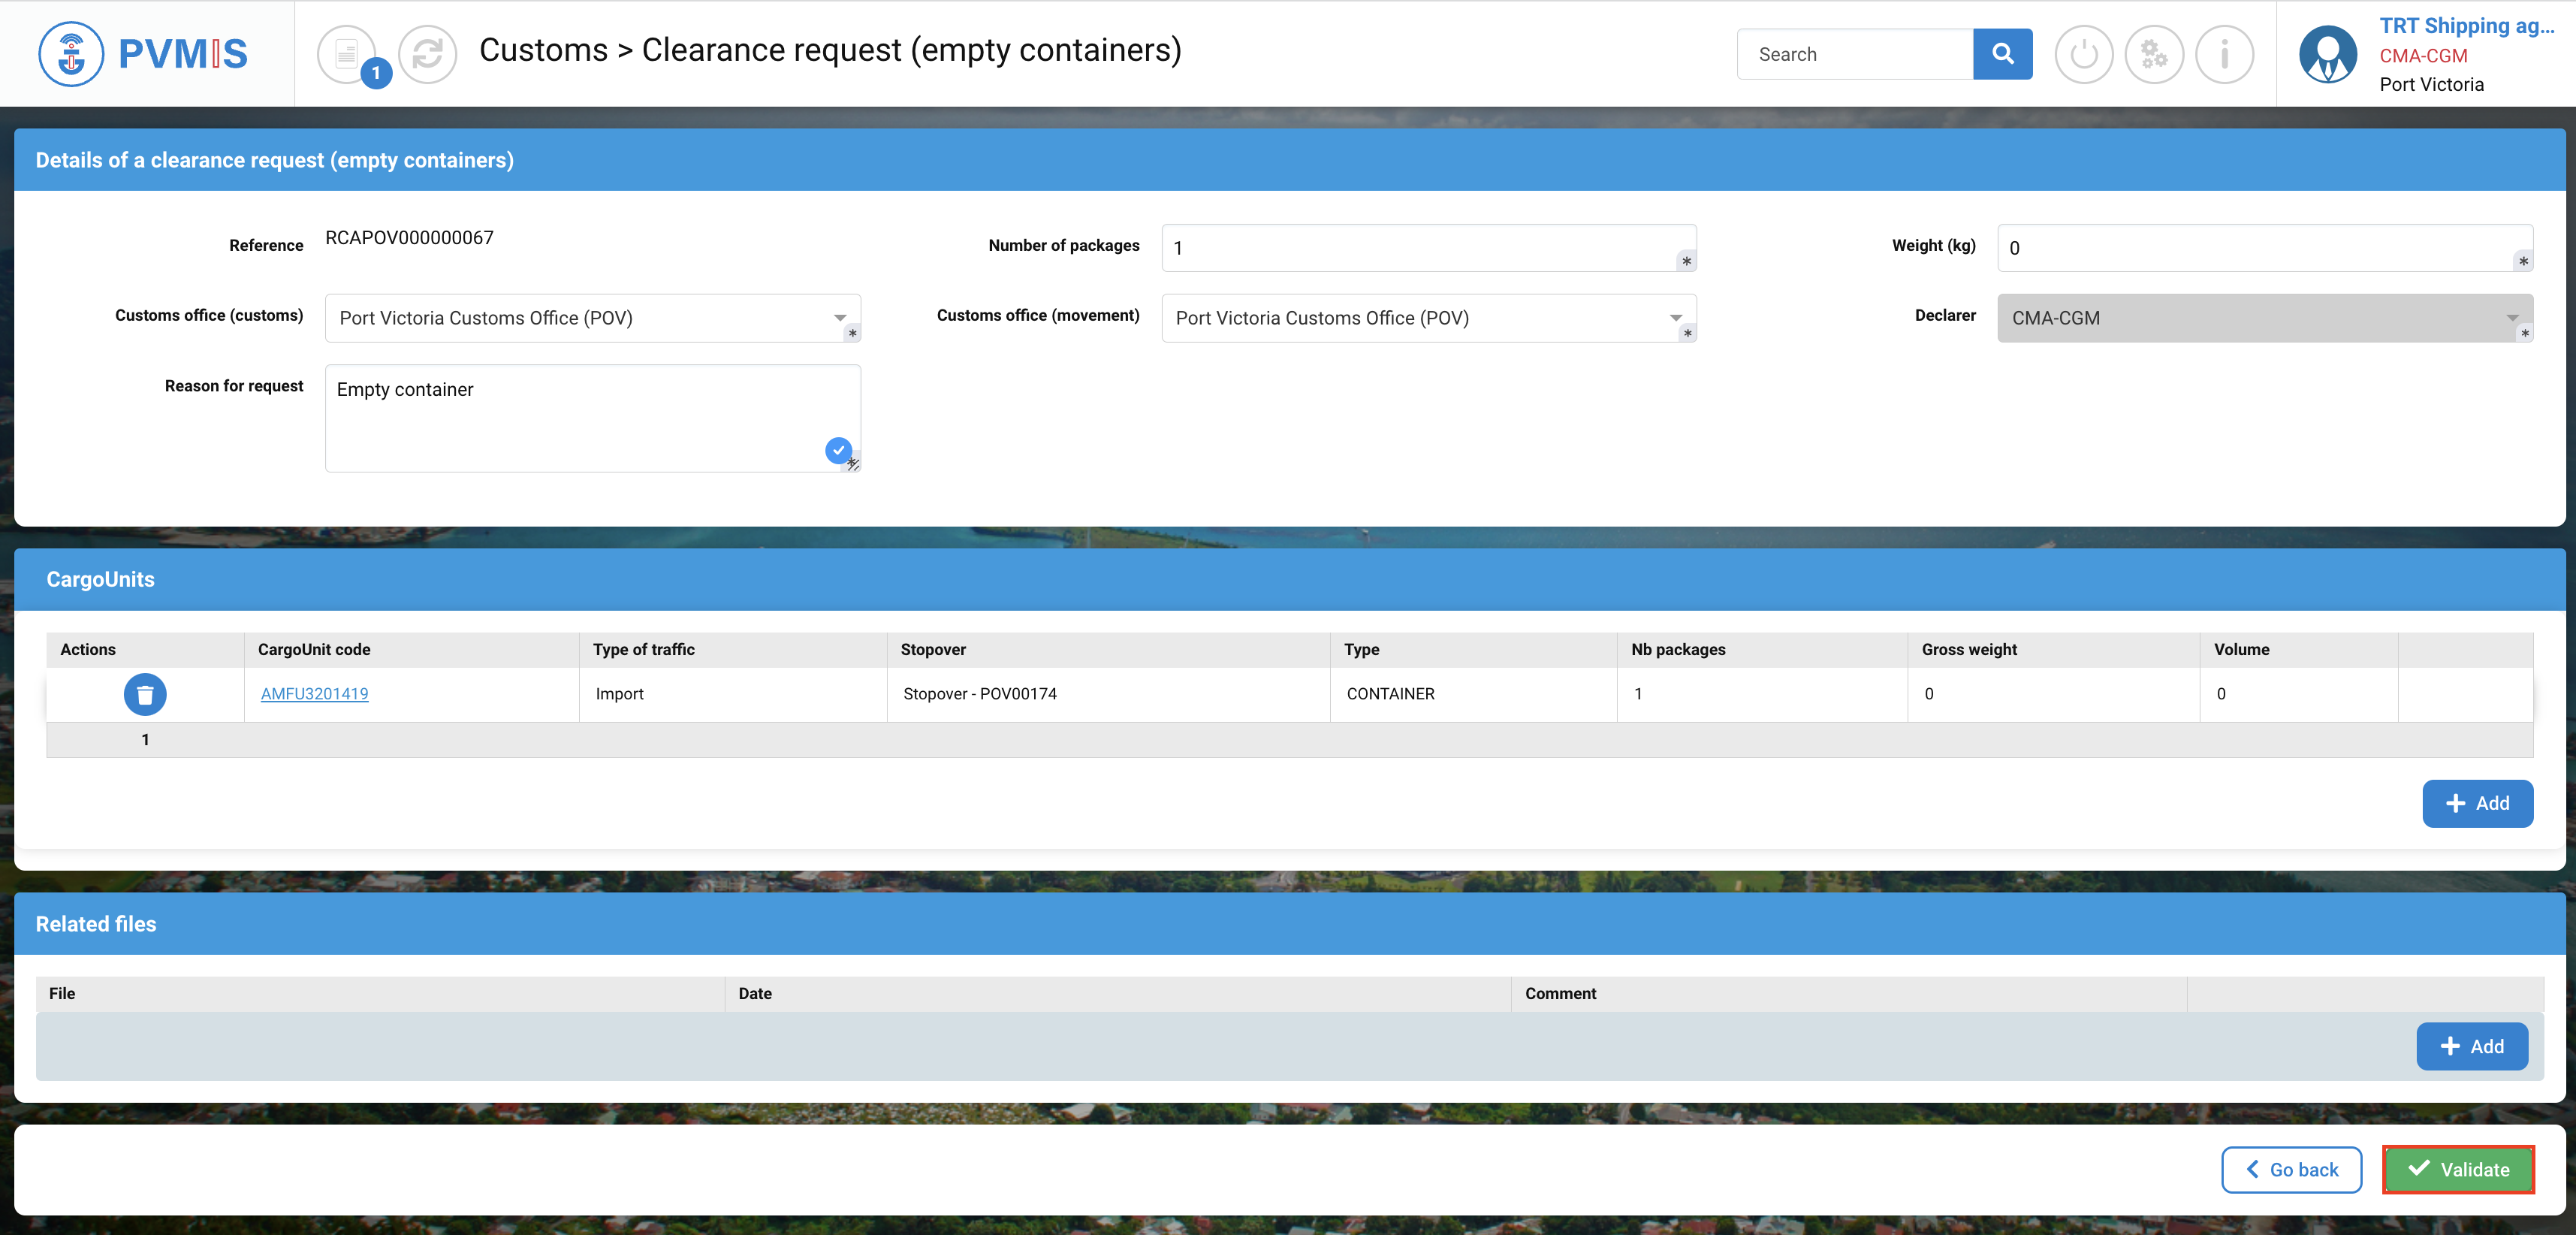Screen dimensions: 2576x1235
Task: Go to cargo units page 1
Action: point(145,740)
